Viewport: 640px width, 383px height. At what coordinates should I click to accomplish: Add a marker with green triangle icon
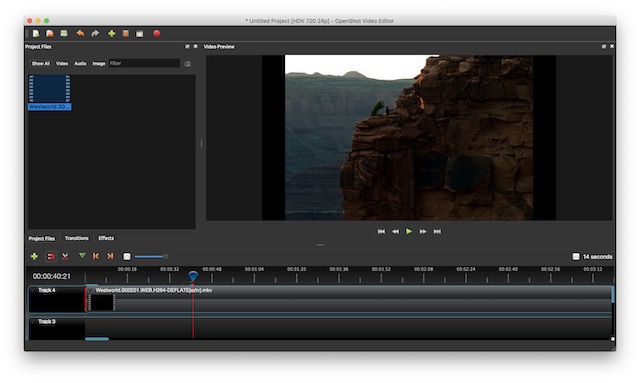82,256
